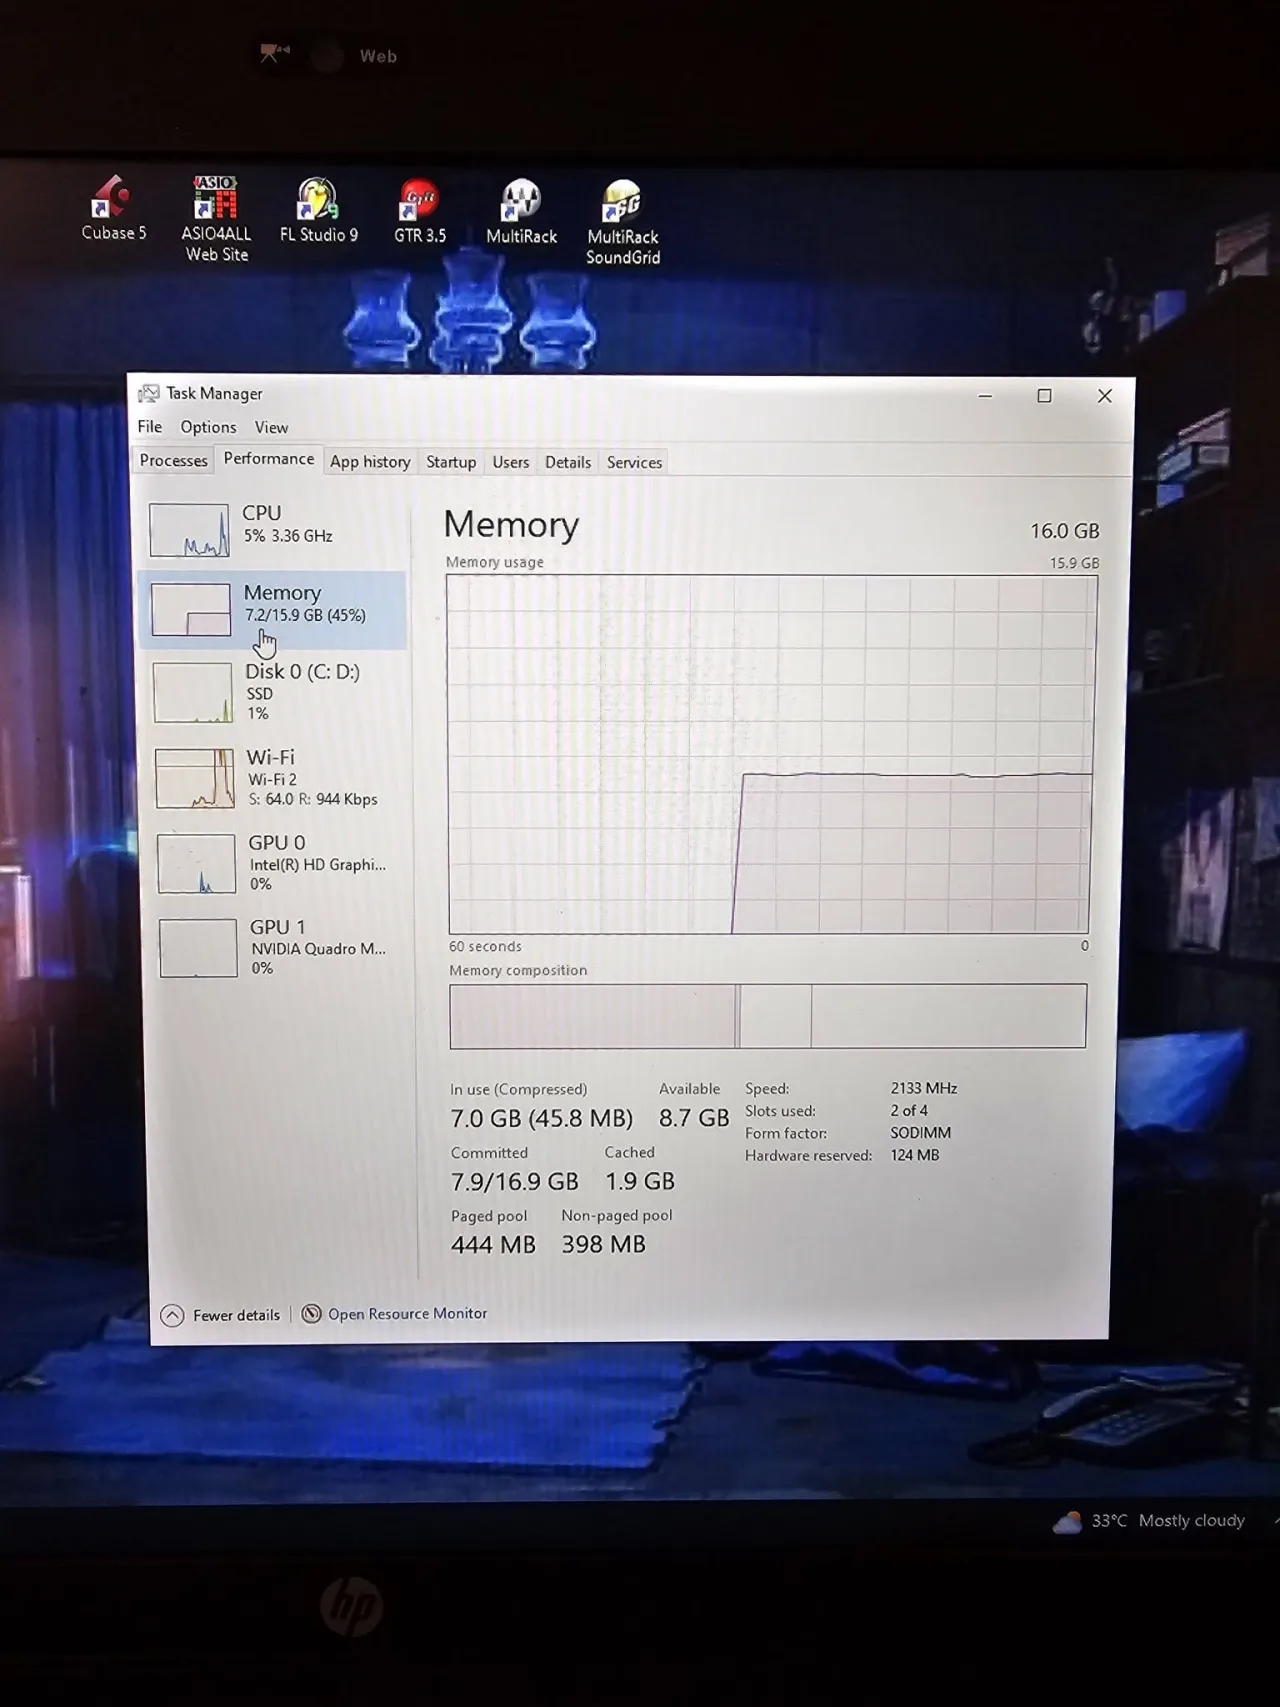The width and height of the screenshot is (1280, 1707).
Task: Click the Fewer details arrow icon
Action: coord(172,1315)
